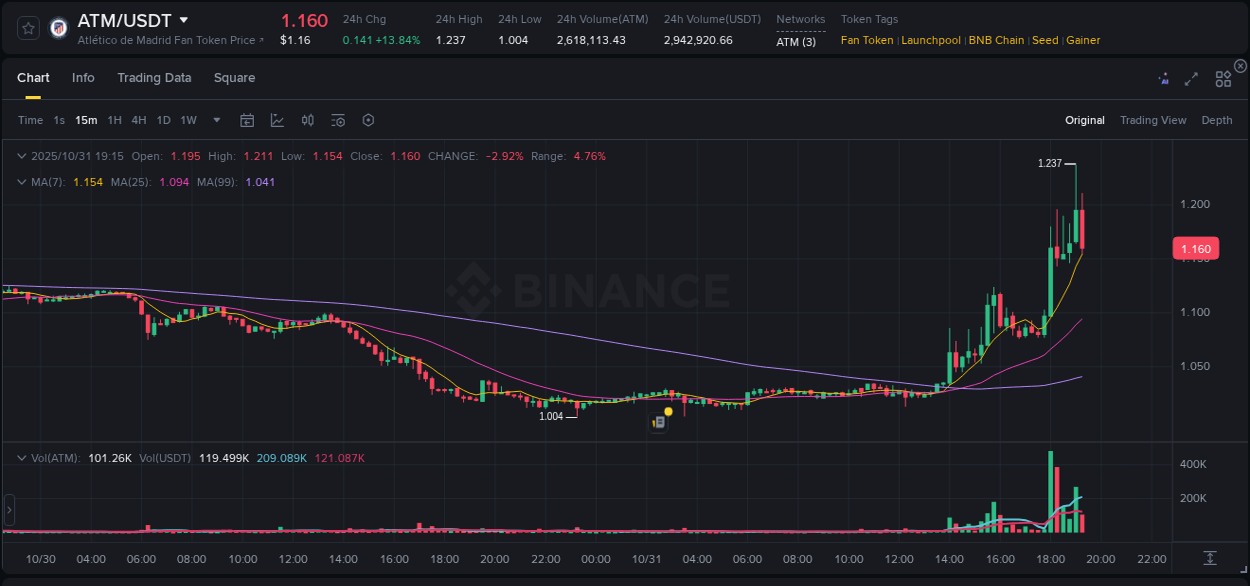Viewport: 1250px width, 586px height.
Task: Open the extra timeframe intervals dropdown
Action: point(215,120)
